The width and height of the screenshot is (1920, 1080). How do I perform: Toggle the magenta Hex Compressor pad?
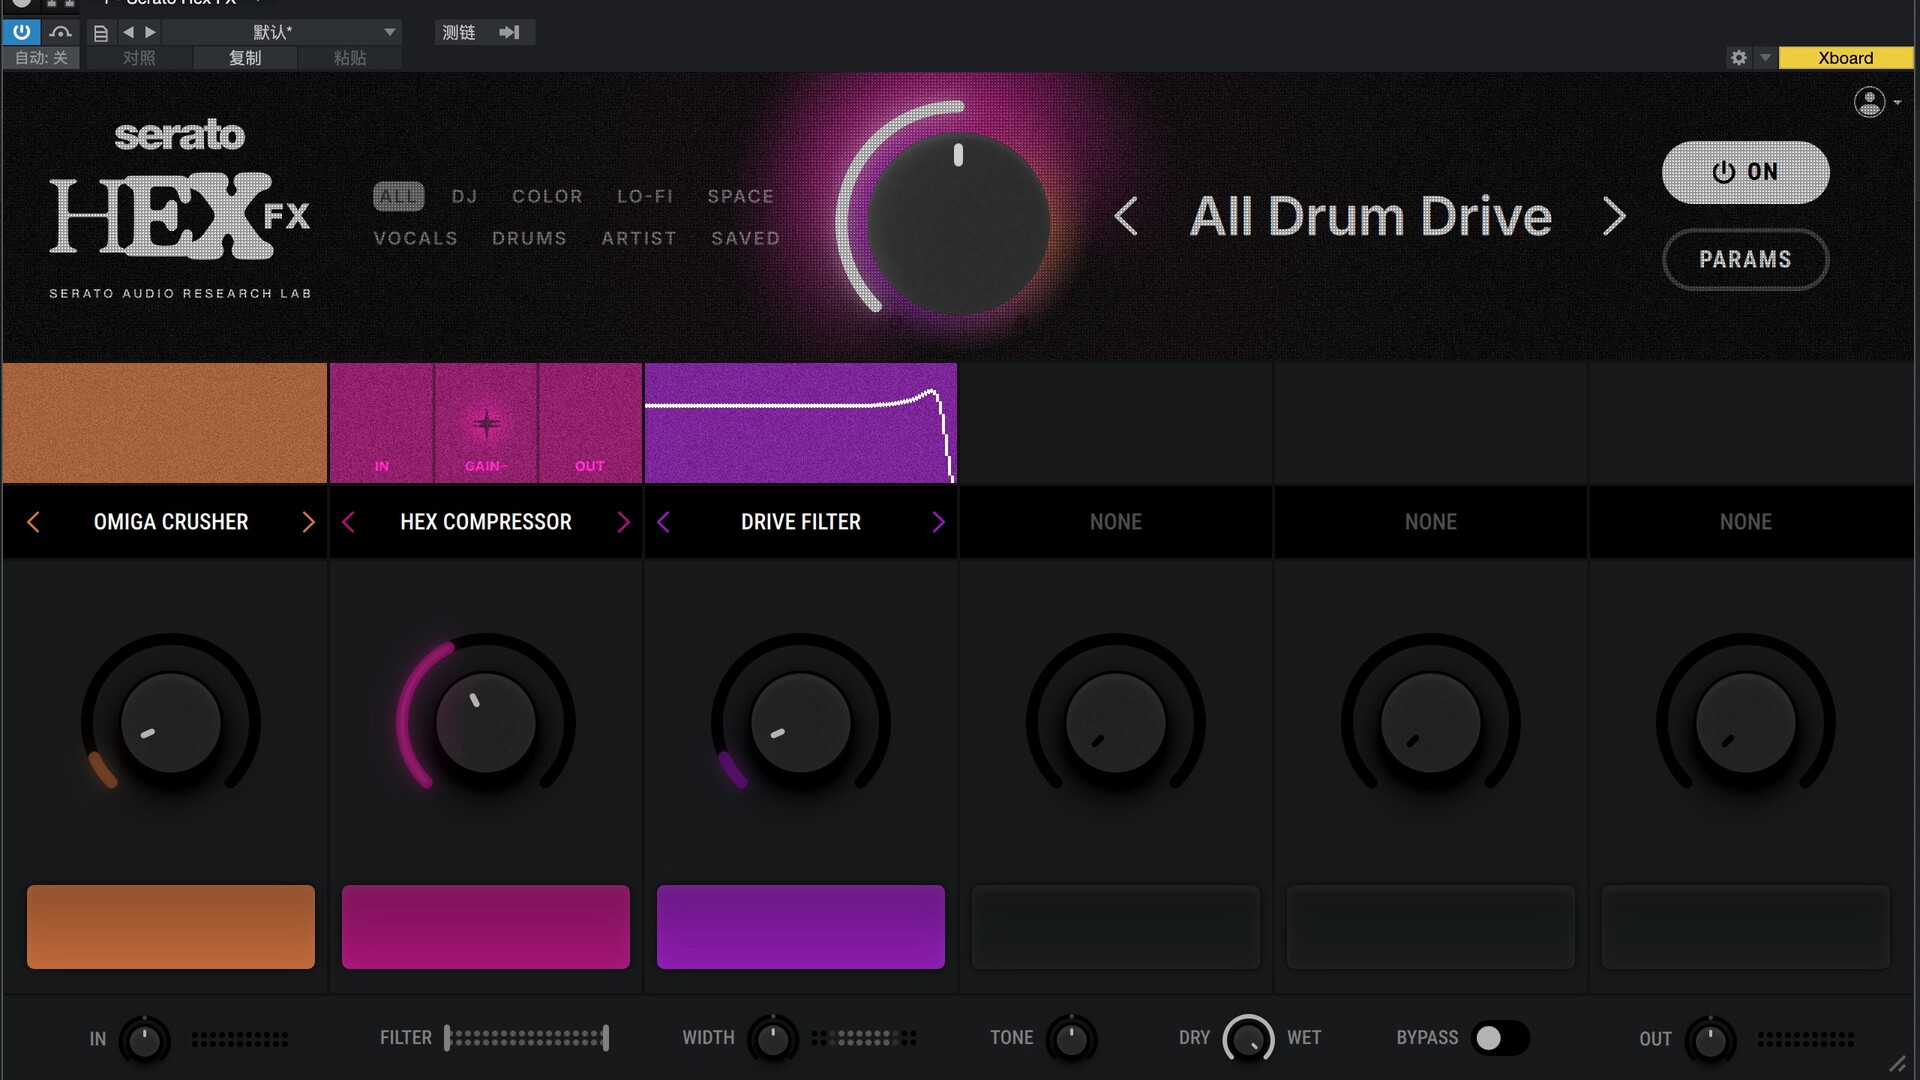coord(486,927)
